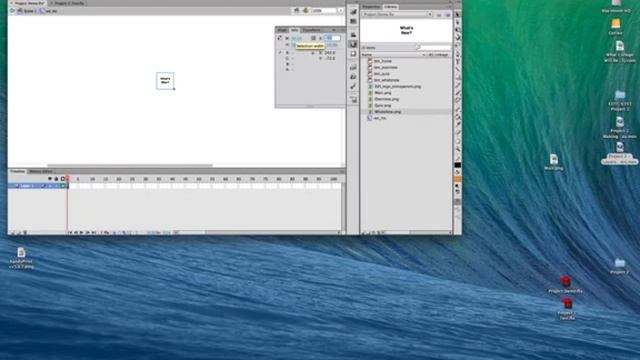Select Quiz.png in the library list
This screenshot has height=360, width=640.
tap(382, 105)
